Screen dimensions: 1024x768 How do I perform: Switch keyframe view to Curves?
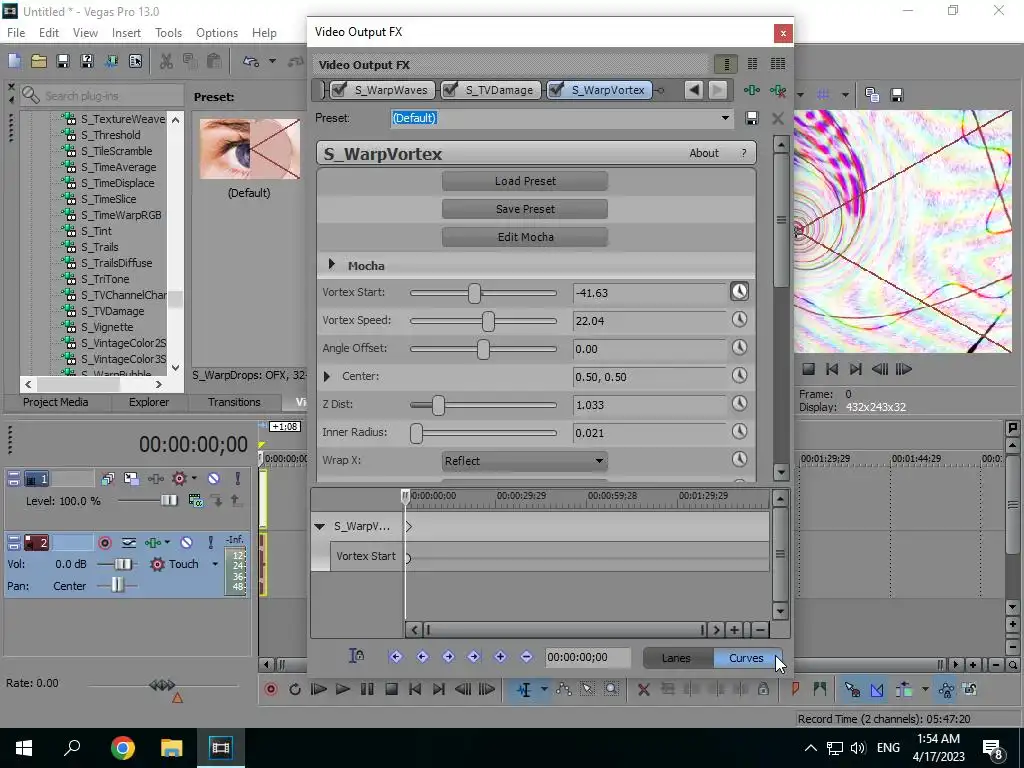[x=746, y=658]
